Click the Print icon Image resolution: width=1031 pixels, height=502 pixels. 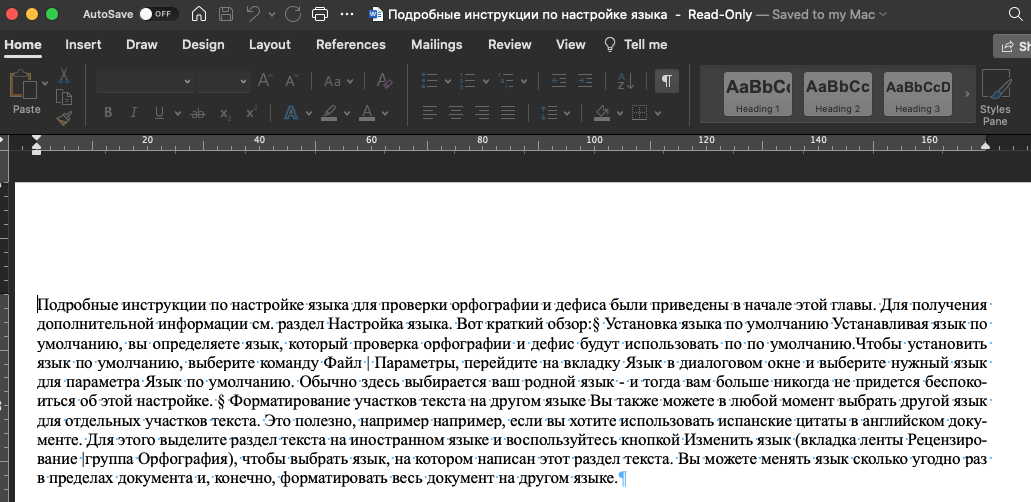tap(320, 15)
